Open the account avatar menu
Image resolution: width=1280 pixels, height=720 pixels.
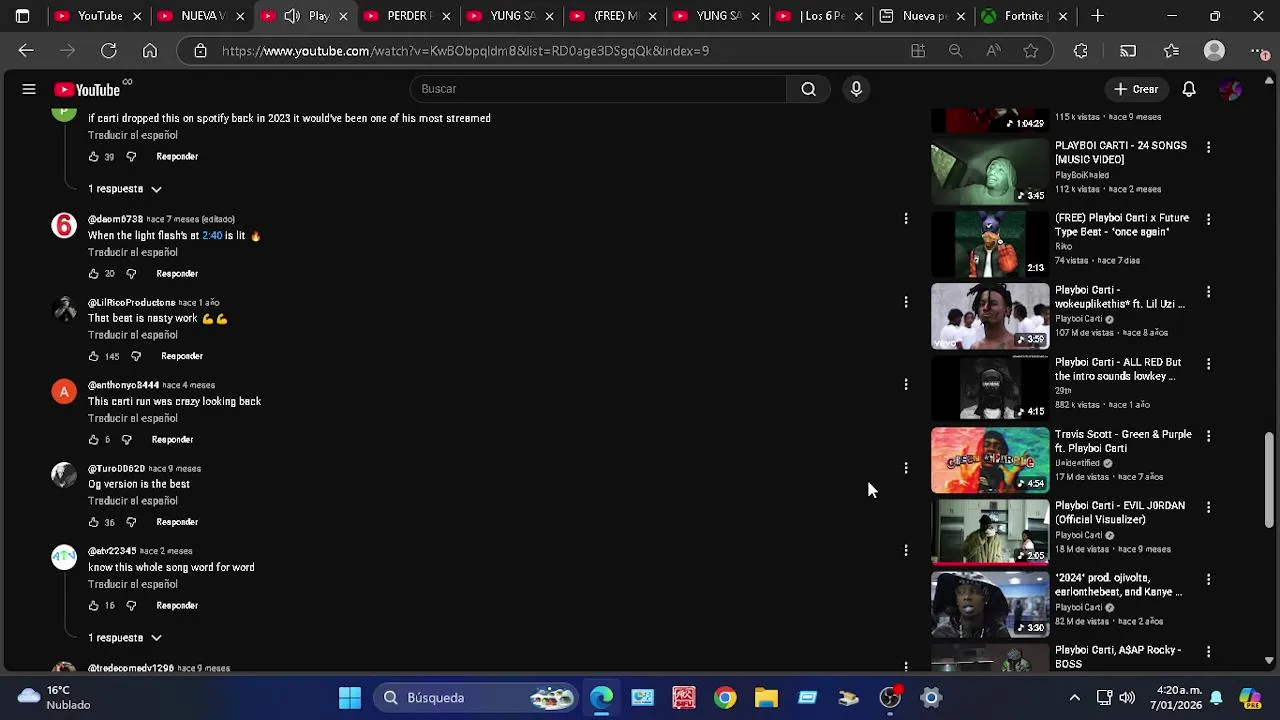click(x=1231, y=89)
